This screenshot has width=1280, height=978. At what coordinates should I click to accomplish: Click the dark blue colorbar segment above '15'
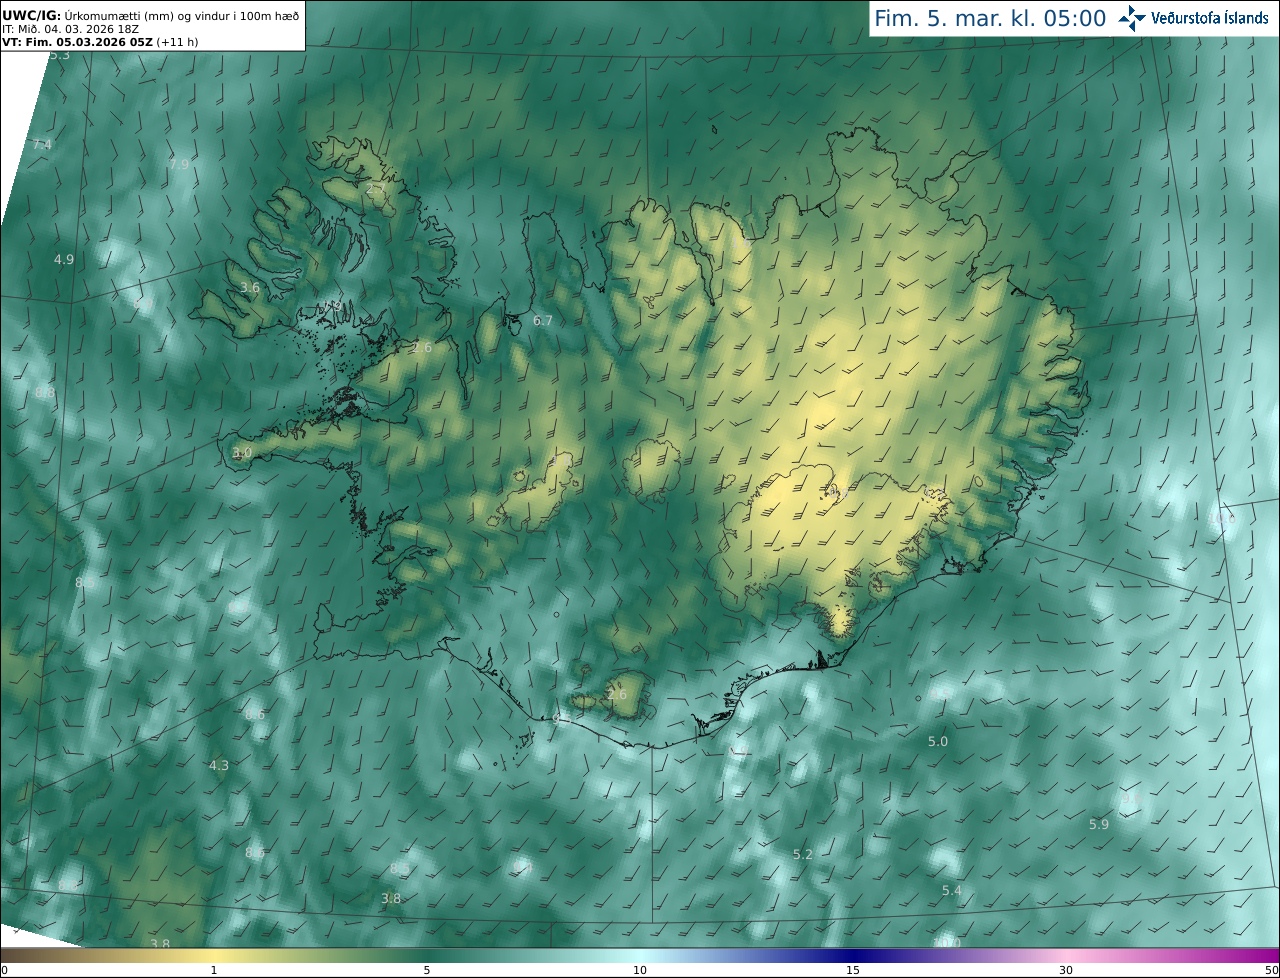pyautogui.click(x=853, y=955)
